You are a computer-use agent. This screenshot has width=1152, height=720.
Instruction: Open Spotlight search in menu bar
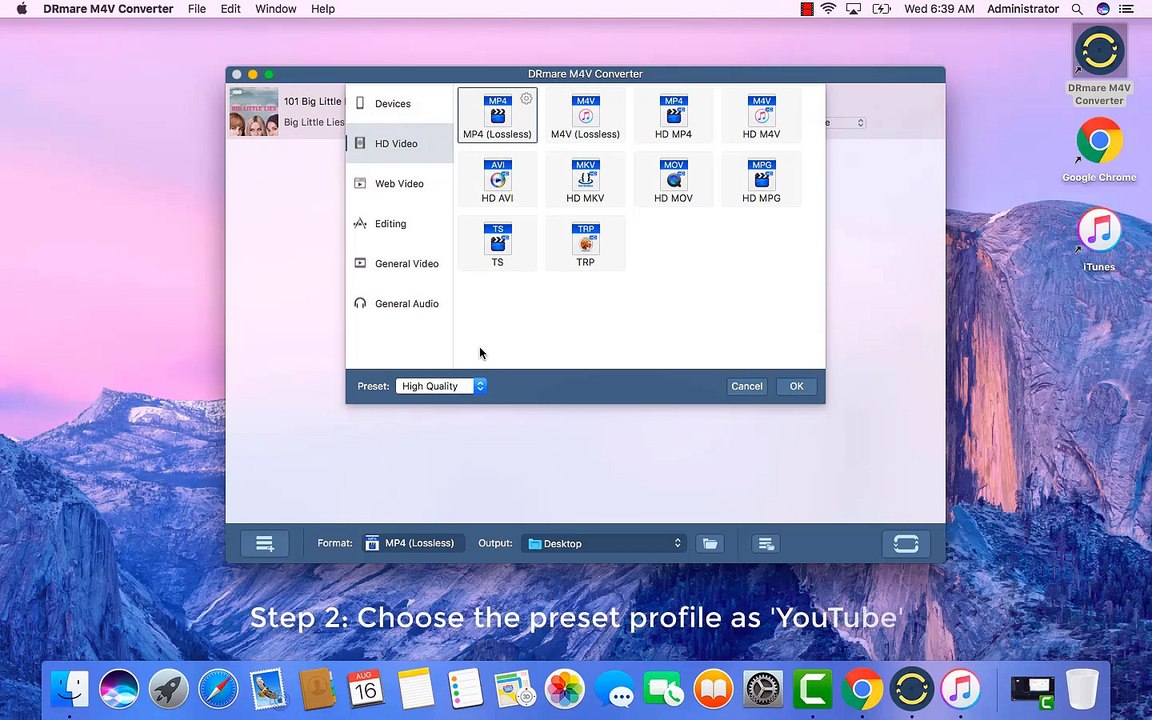[1076, 9]
